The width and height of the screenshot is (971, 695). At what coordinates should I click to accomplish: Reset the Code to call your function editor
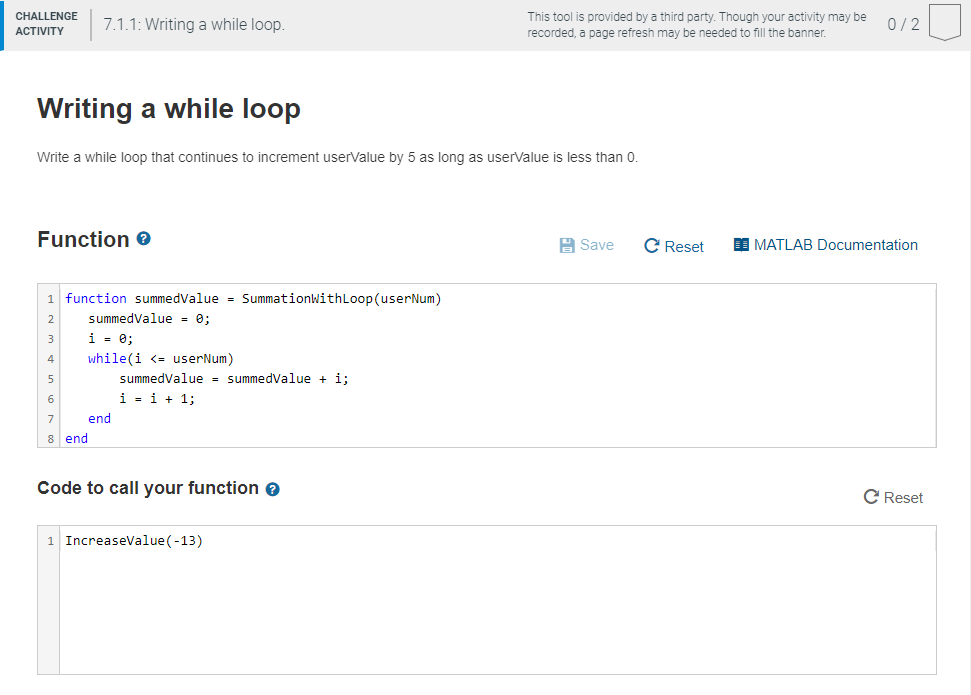tap(893, 497)
